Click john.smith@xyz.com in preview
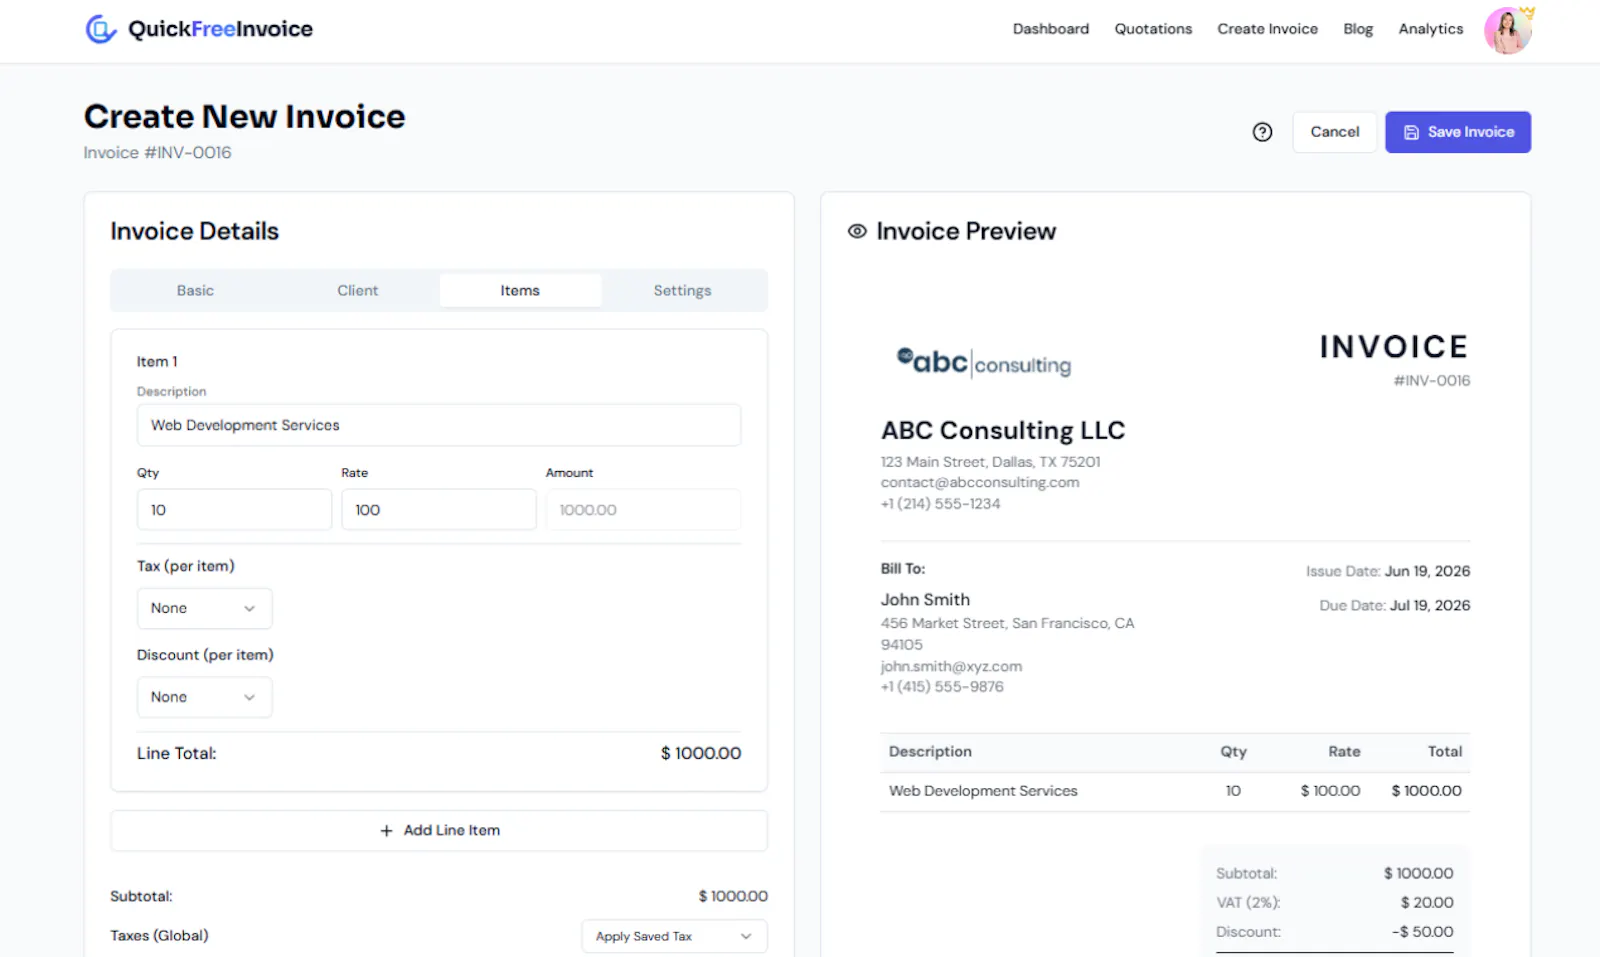This screenshot has width=1600, height=957. tap(951, 666)
